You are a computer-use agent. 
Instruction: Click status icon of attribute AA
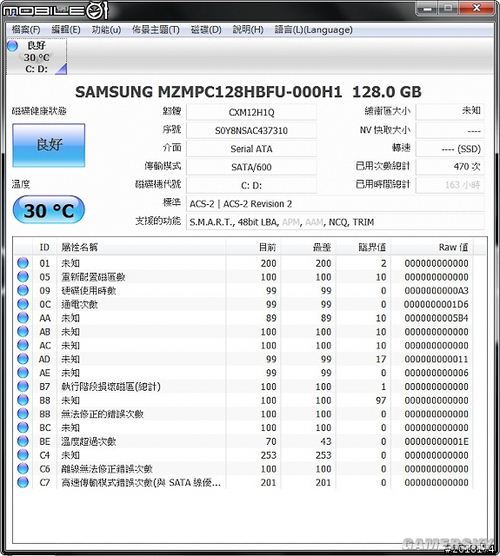[x=23, y=318]
